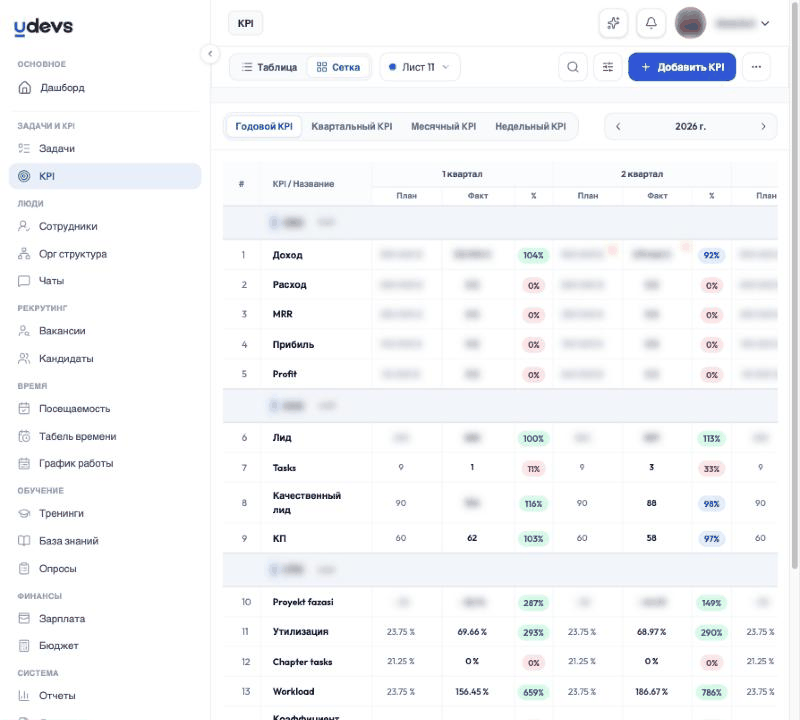The image size is (800, 720).
Task: Click the search magnifier icon
Action: 573,67
